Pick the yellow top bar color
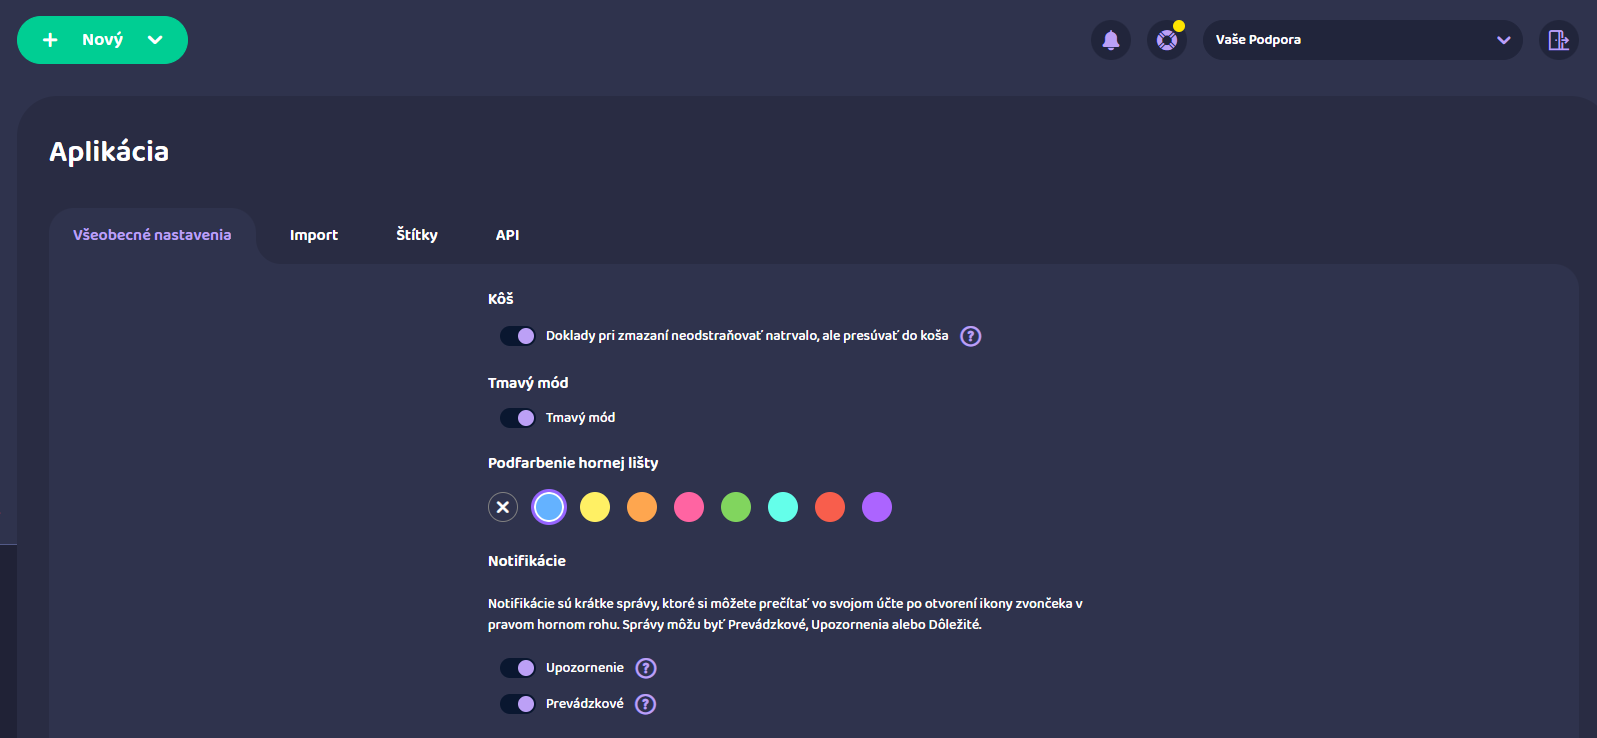The width and height of the screenshot is (1597, 738). (x=595, y=507)
